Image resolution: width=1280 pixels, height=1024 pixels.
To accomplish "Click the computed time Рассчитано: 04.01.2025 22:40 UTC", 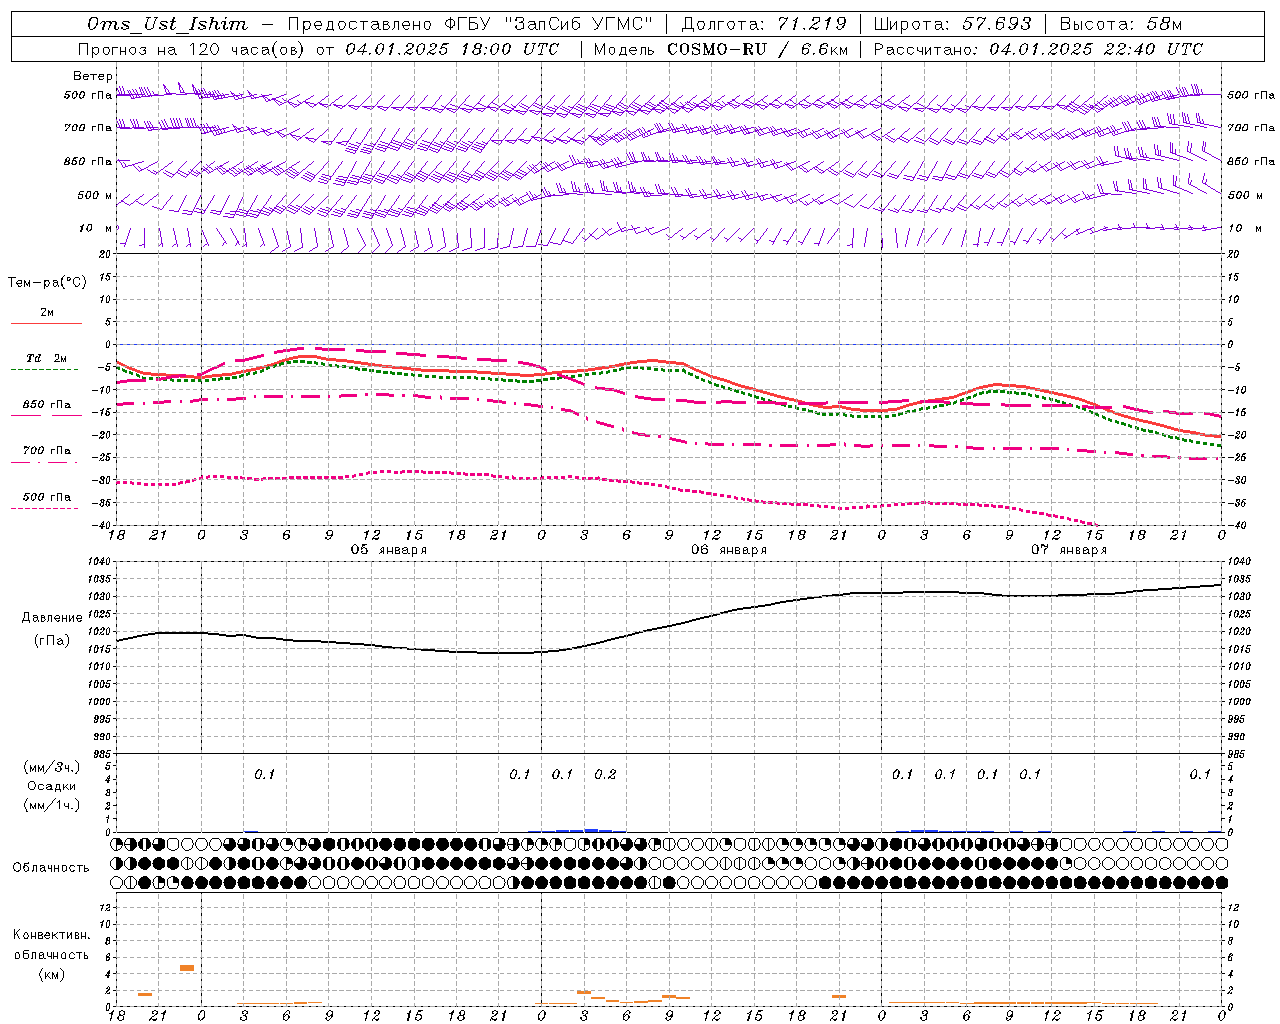I will 1038,49.
